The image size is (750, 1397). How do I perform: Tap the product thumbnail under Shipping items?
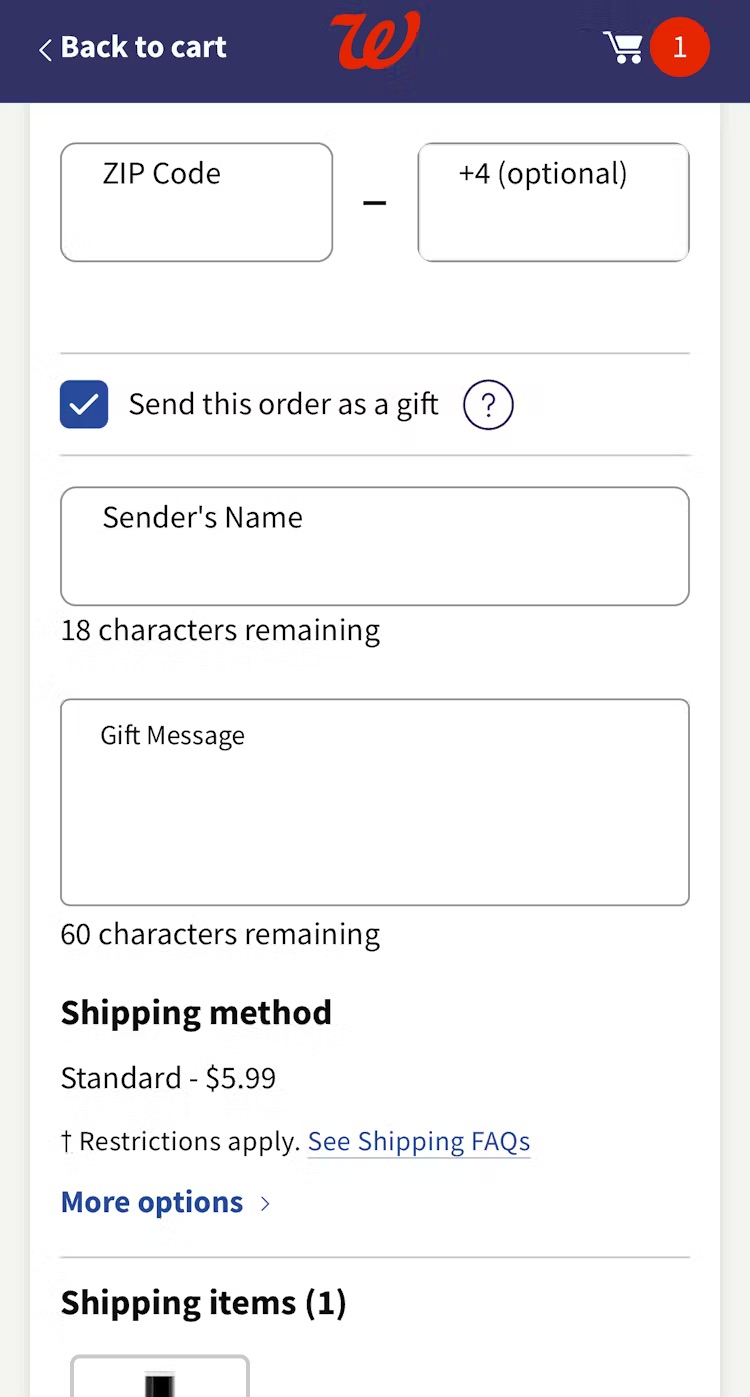click(x=160, y=1378)
